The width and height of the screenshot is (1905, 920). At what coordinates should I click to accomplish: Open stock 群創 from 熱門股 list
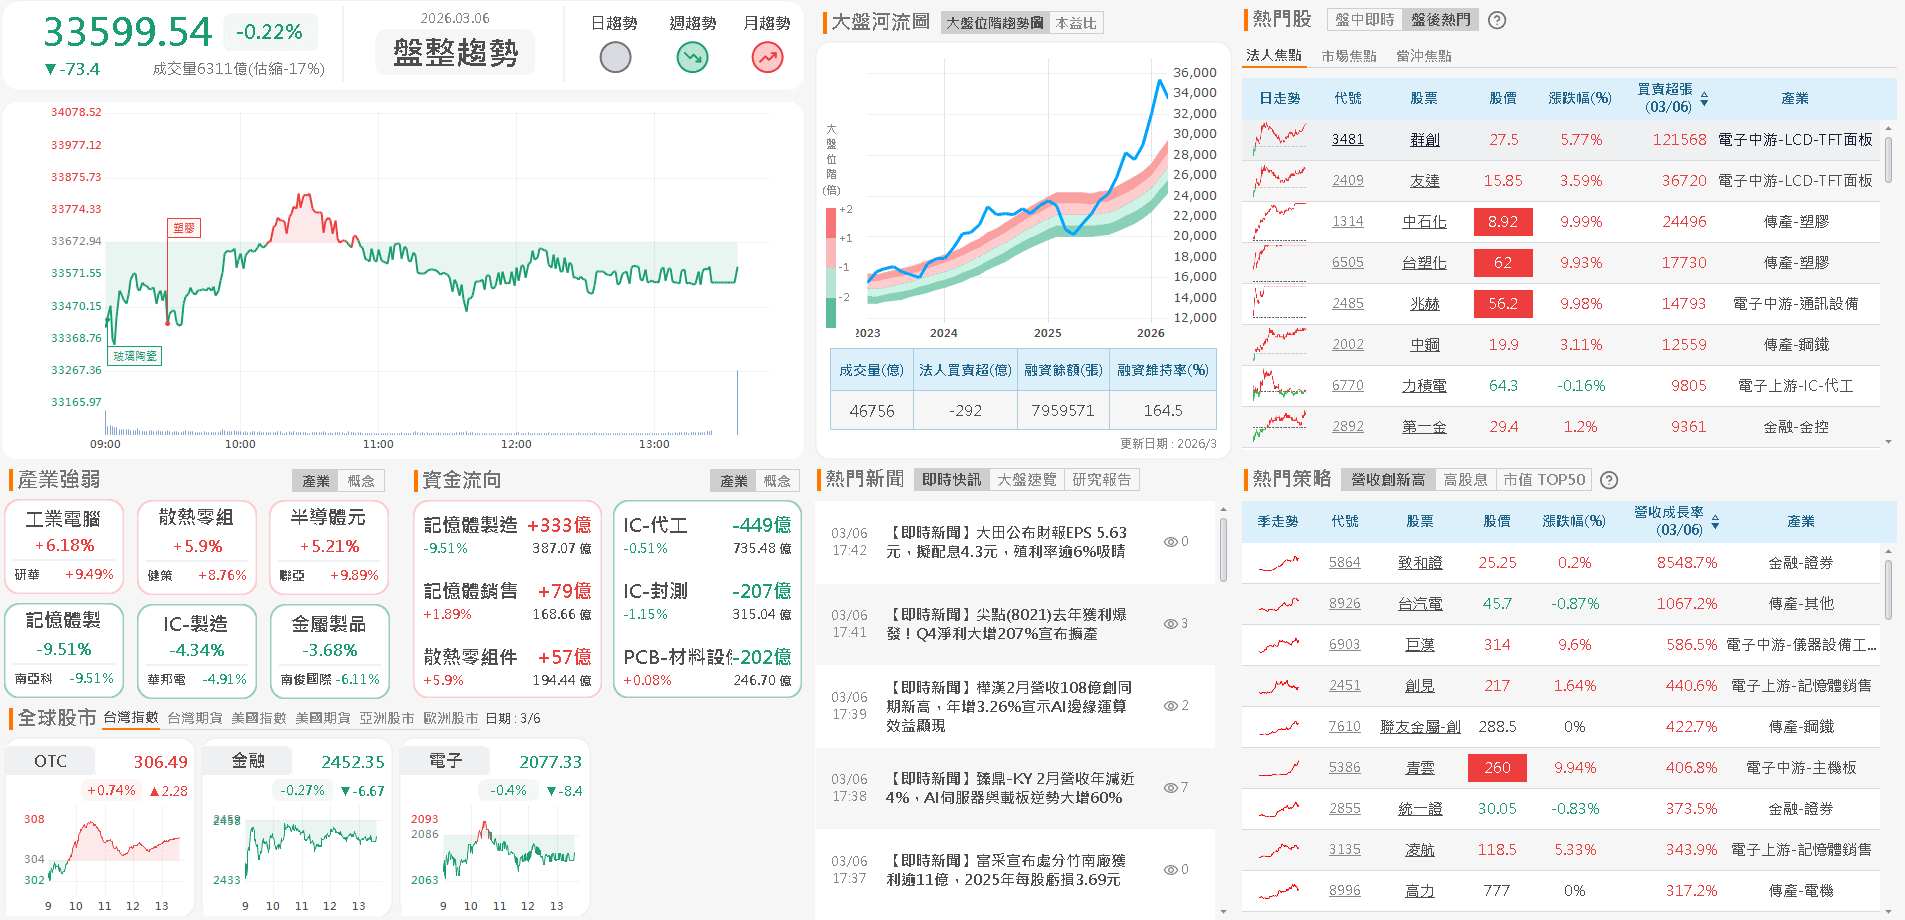click(1424, 139)
